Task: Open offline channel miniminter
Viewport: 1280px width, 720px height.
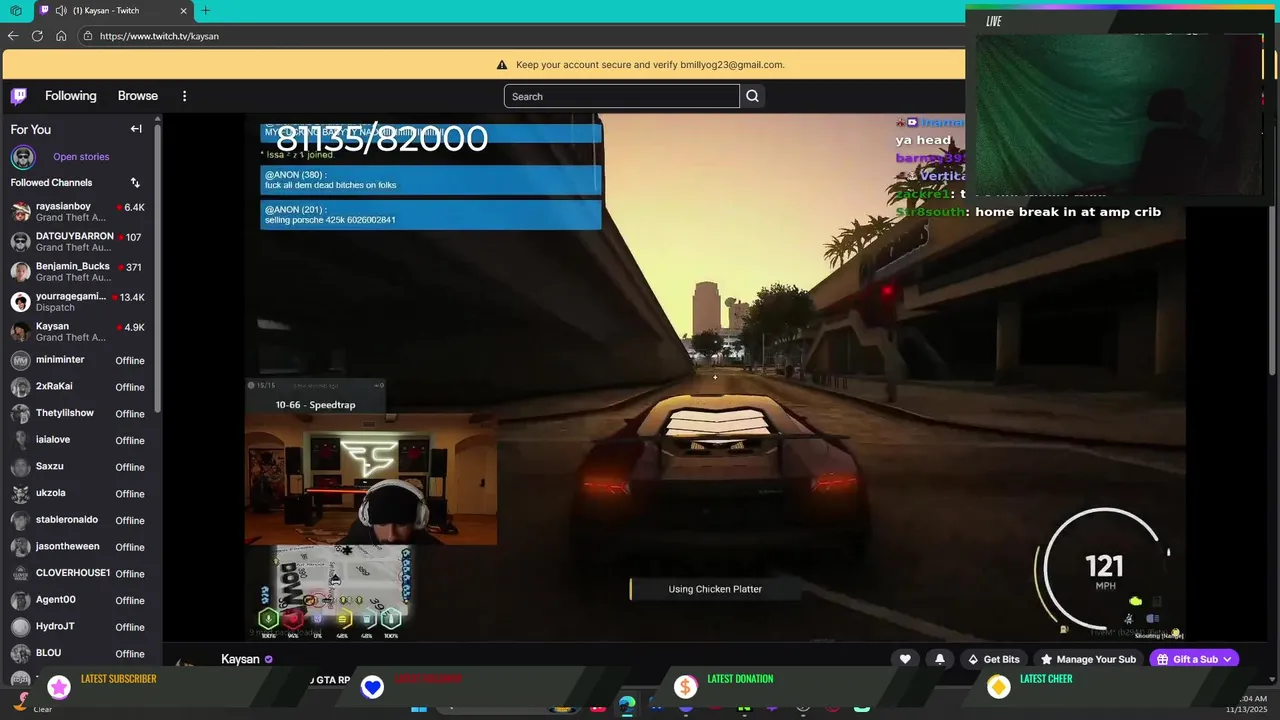Action: [78, 360]
